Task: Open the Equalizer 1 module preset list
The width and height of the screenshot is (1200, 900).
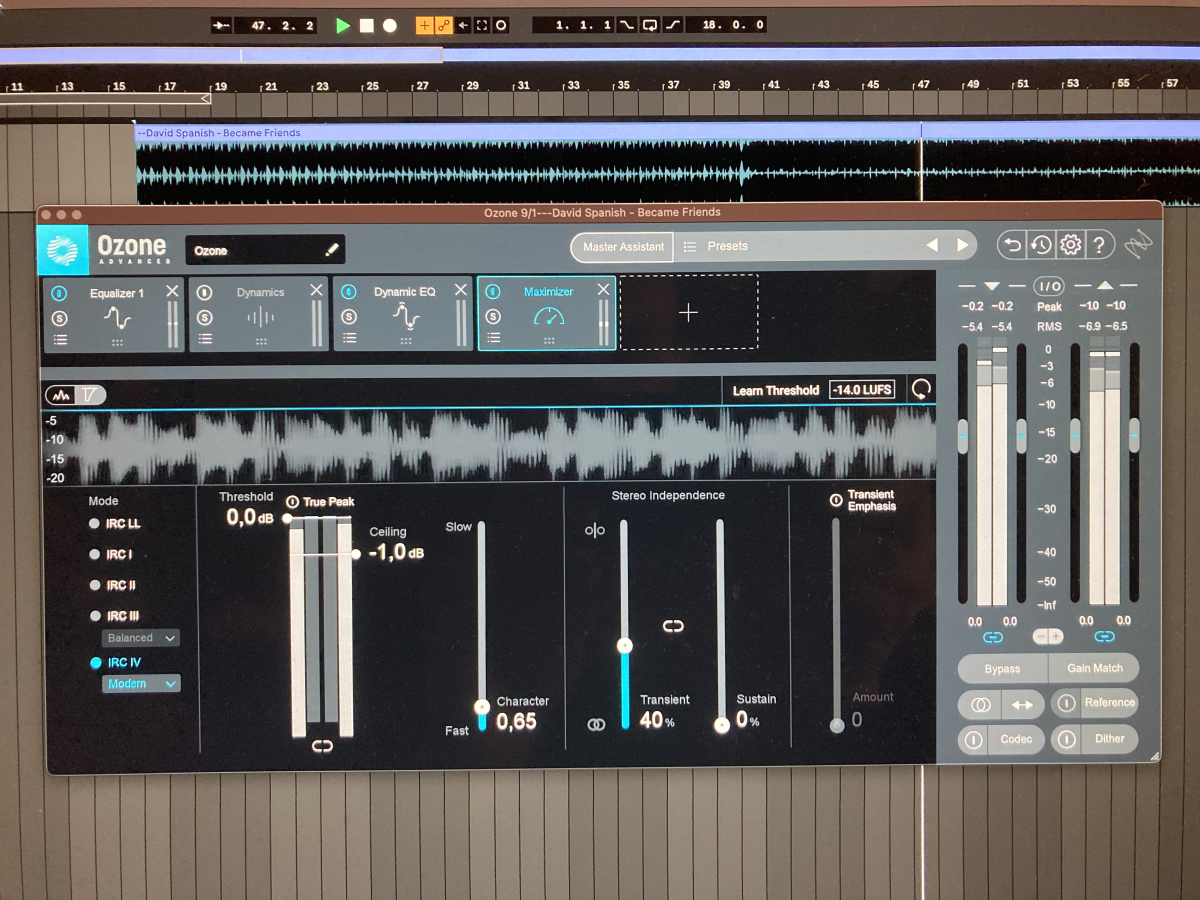Action: tap(60, 340)
